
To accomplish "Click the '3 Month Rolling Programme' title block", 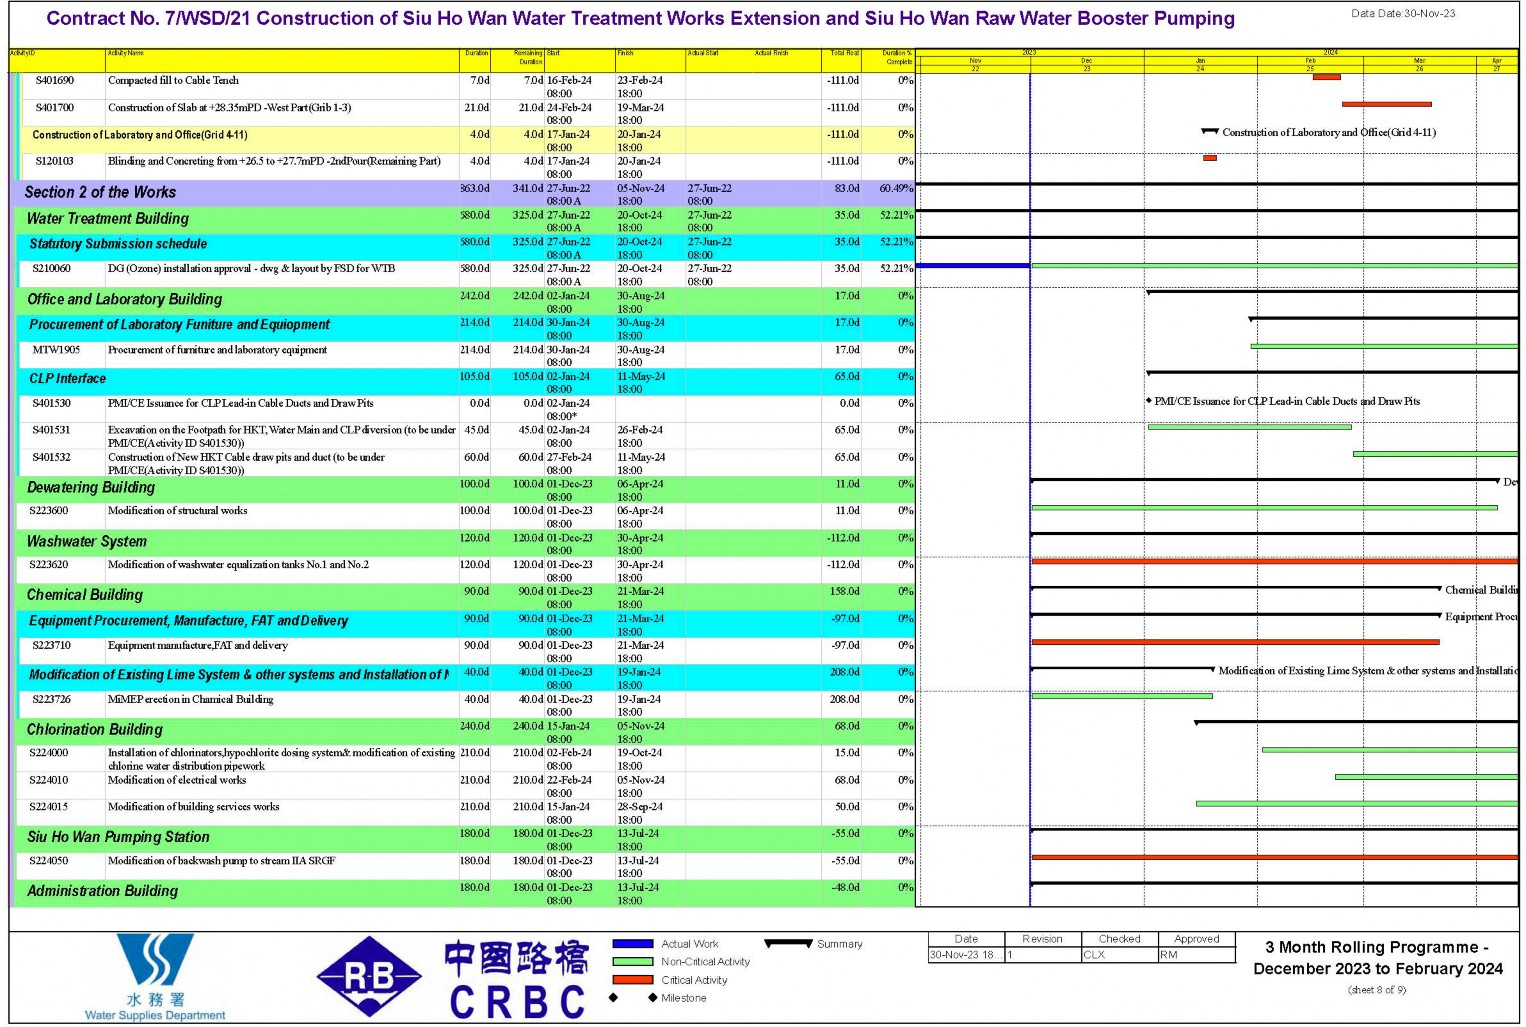I will 1377,958.
